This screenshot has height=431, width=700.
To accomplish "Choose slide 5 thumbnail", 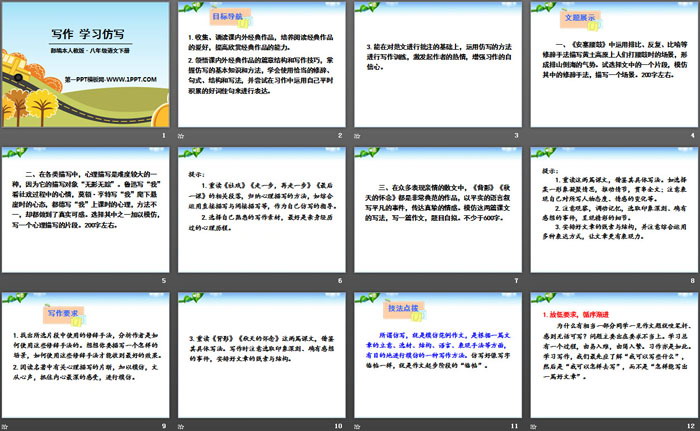I will point(85,210).
